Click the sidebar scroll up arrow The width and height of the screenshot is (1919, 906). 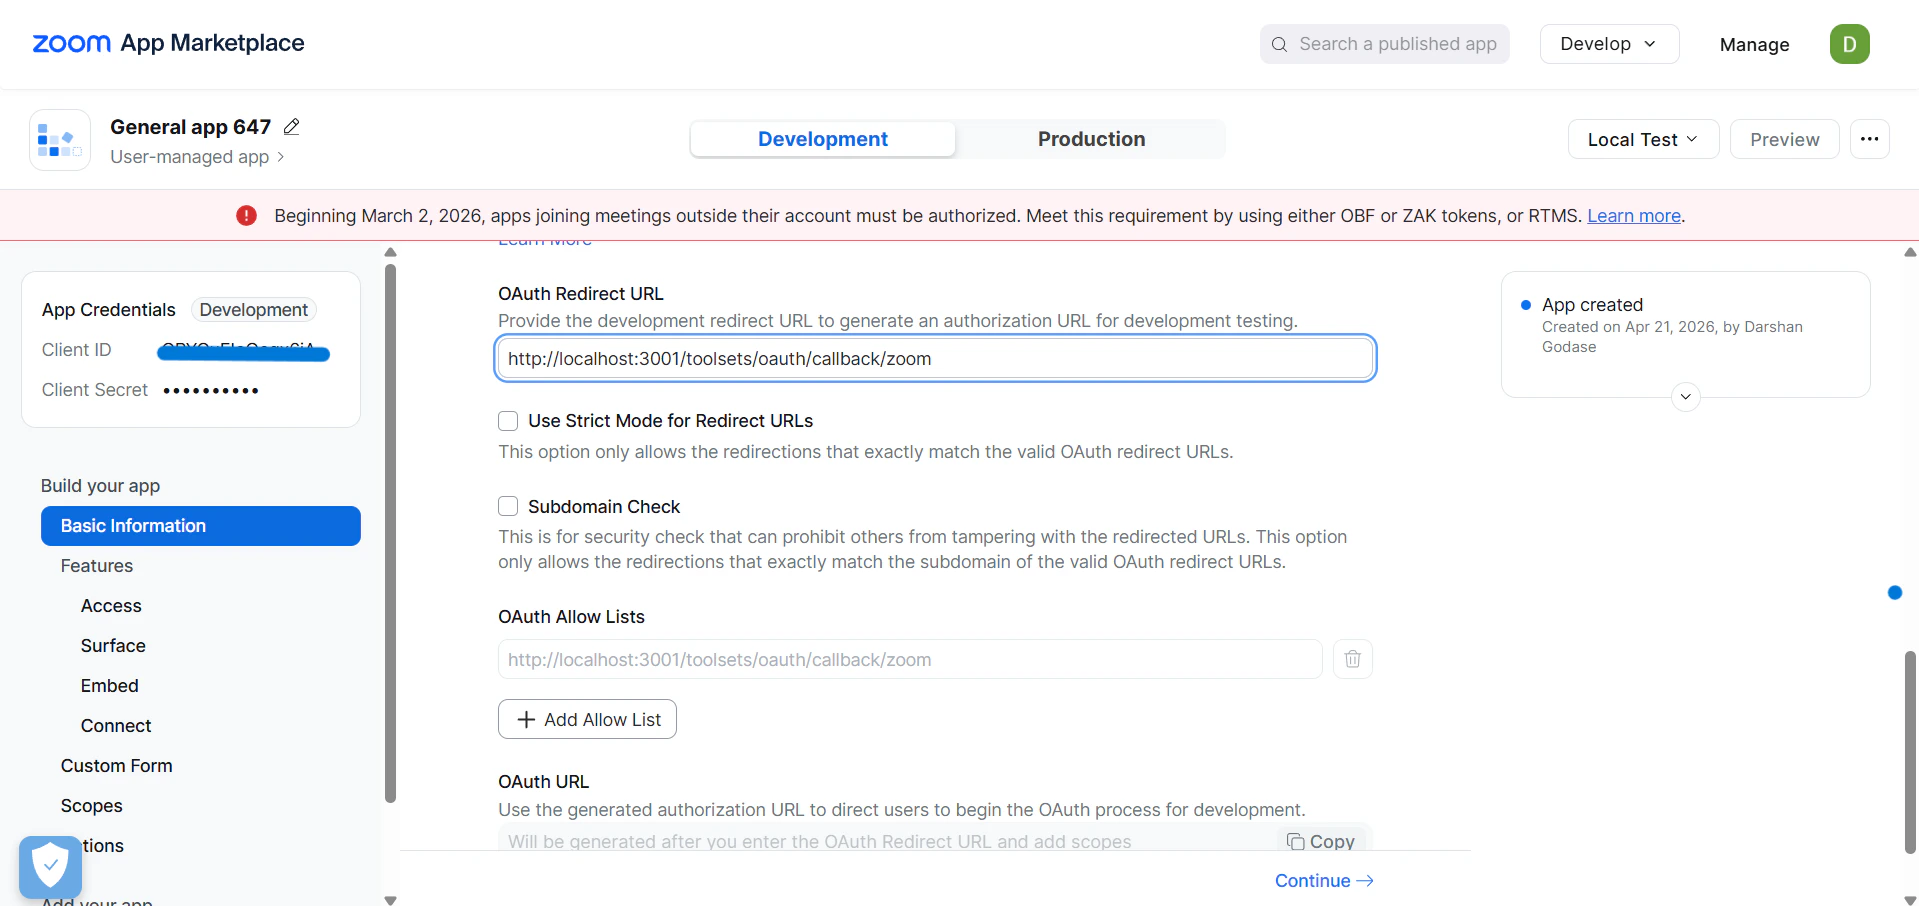[x=390, y=252]
